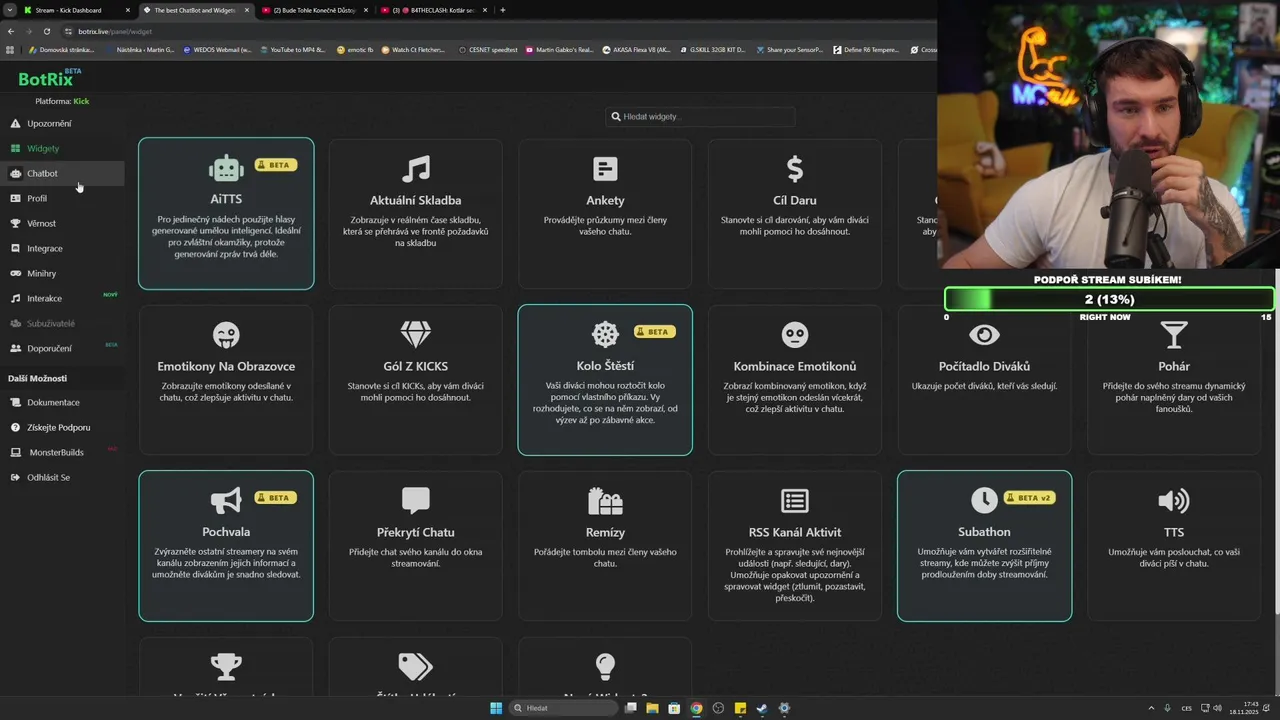The image size is (1280, 720).
Task: Click the Aktuální Skladba music note icon
Action: coord(415,168)
